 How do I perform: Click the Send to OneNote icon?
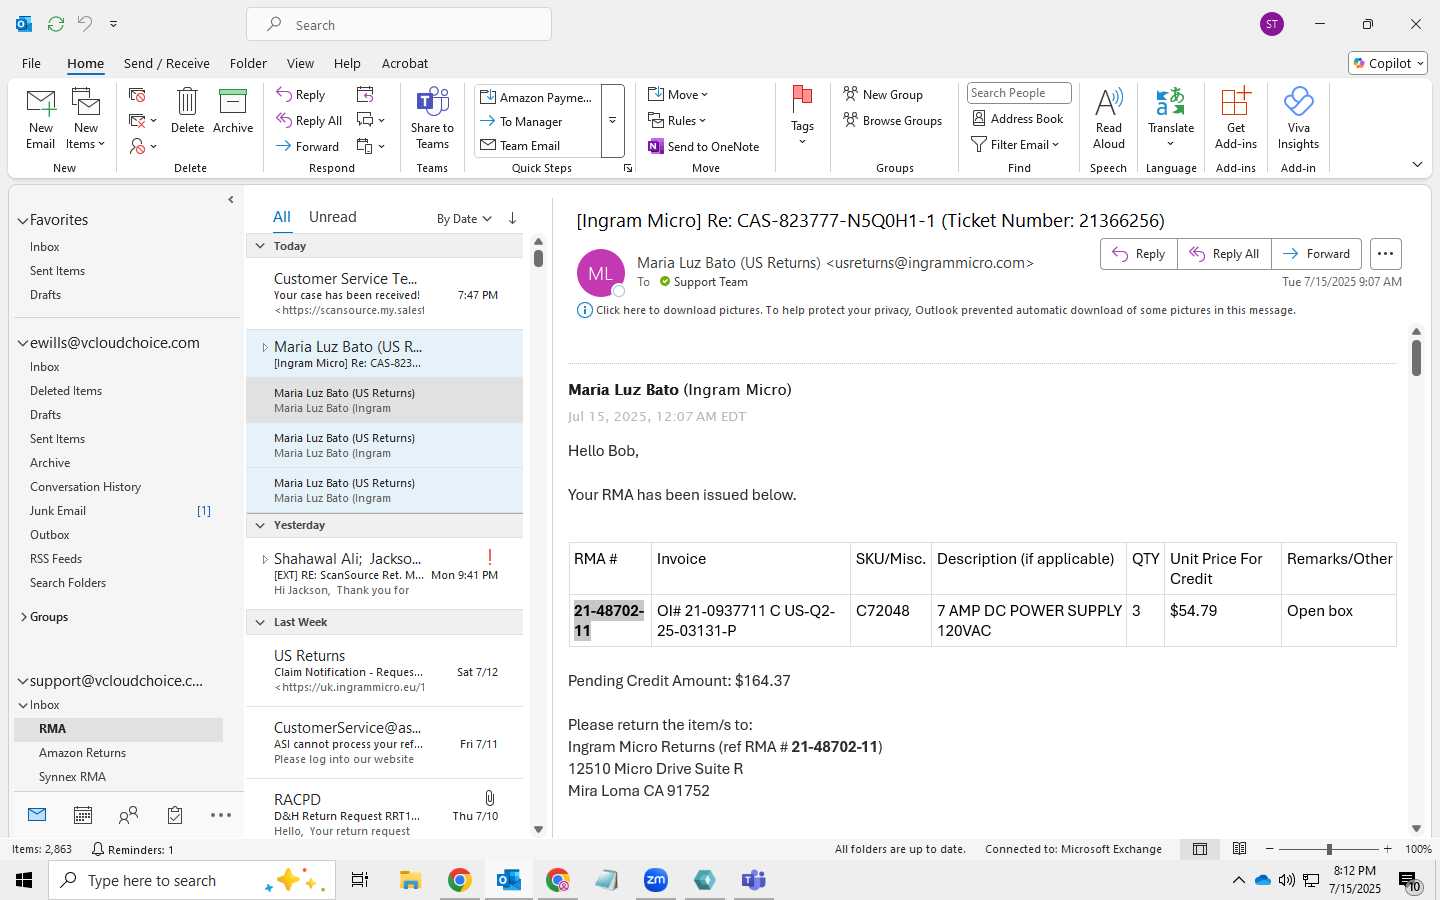point(704,146)
